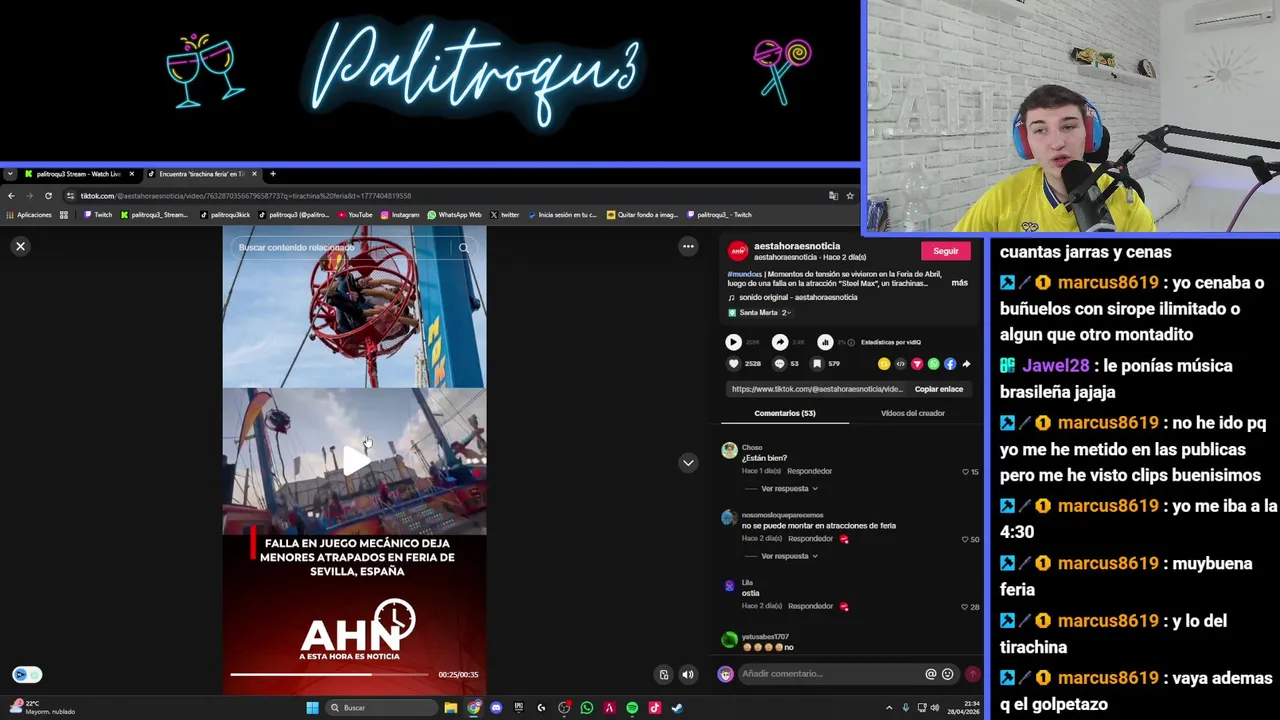Post comment with the red arrow button
The height and width of the screenshot is (720, 1280).
click(972, 674)
